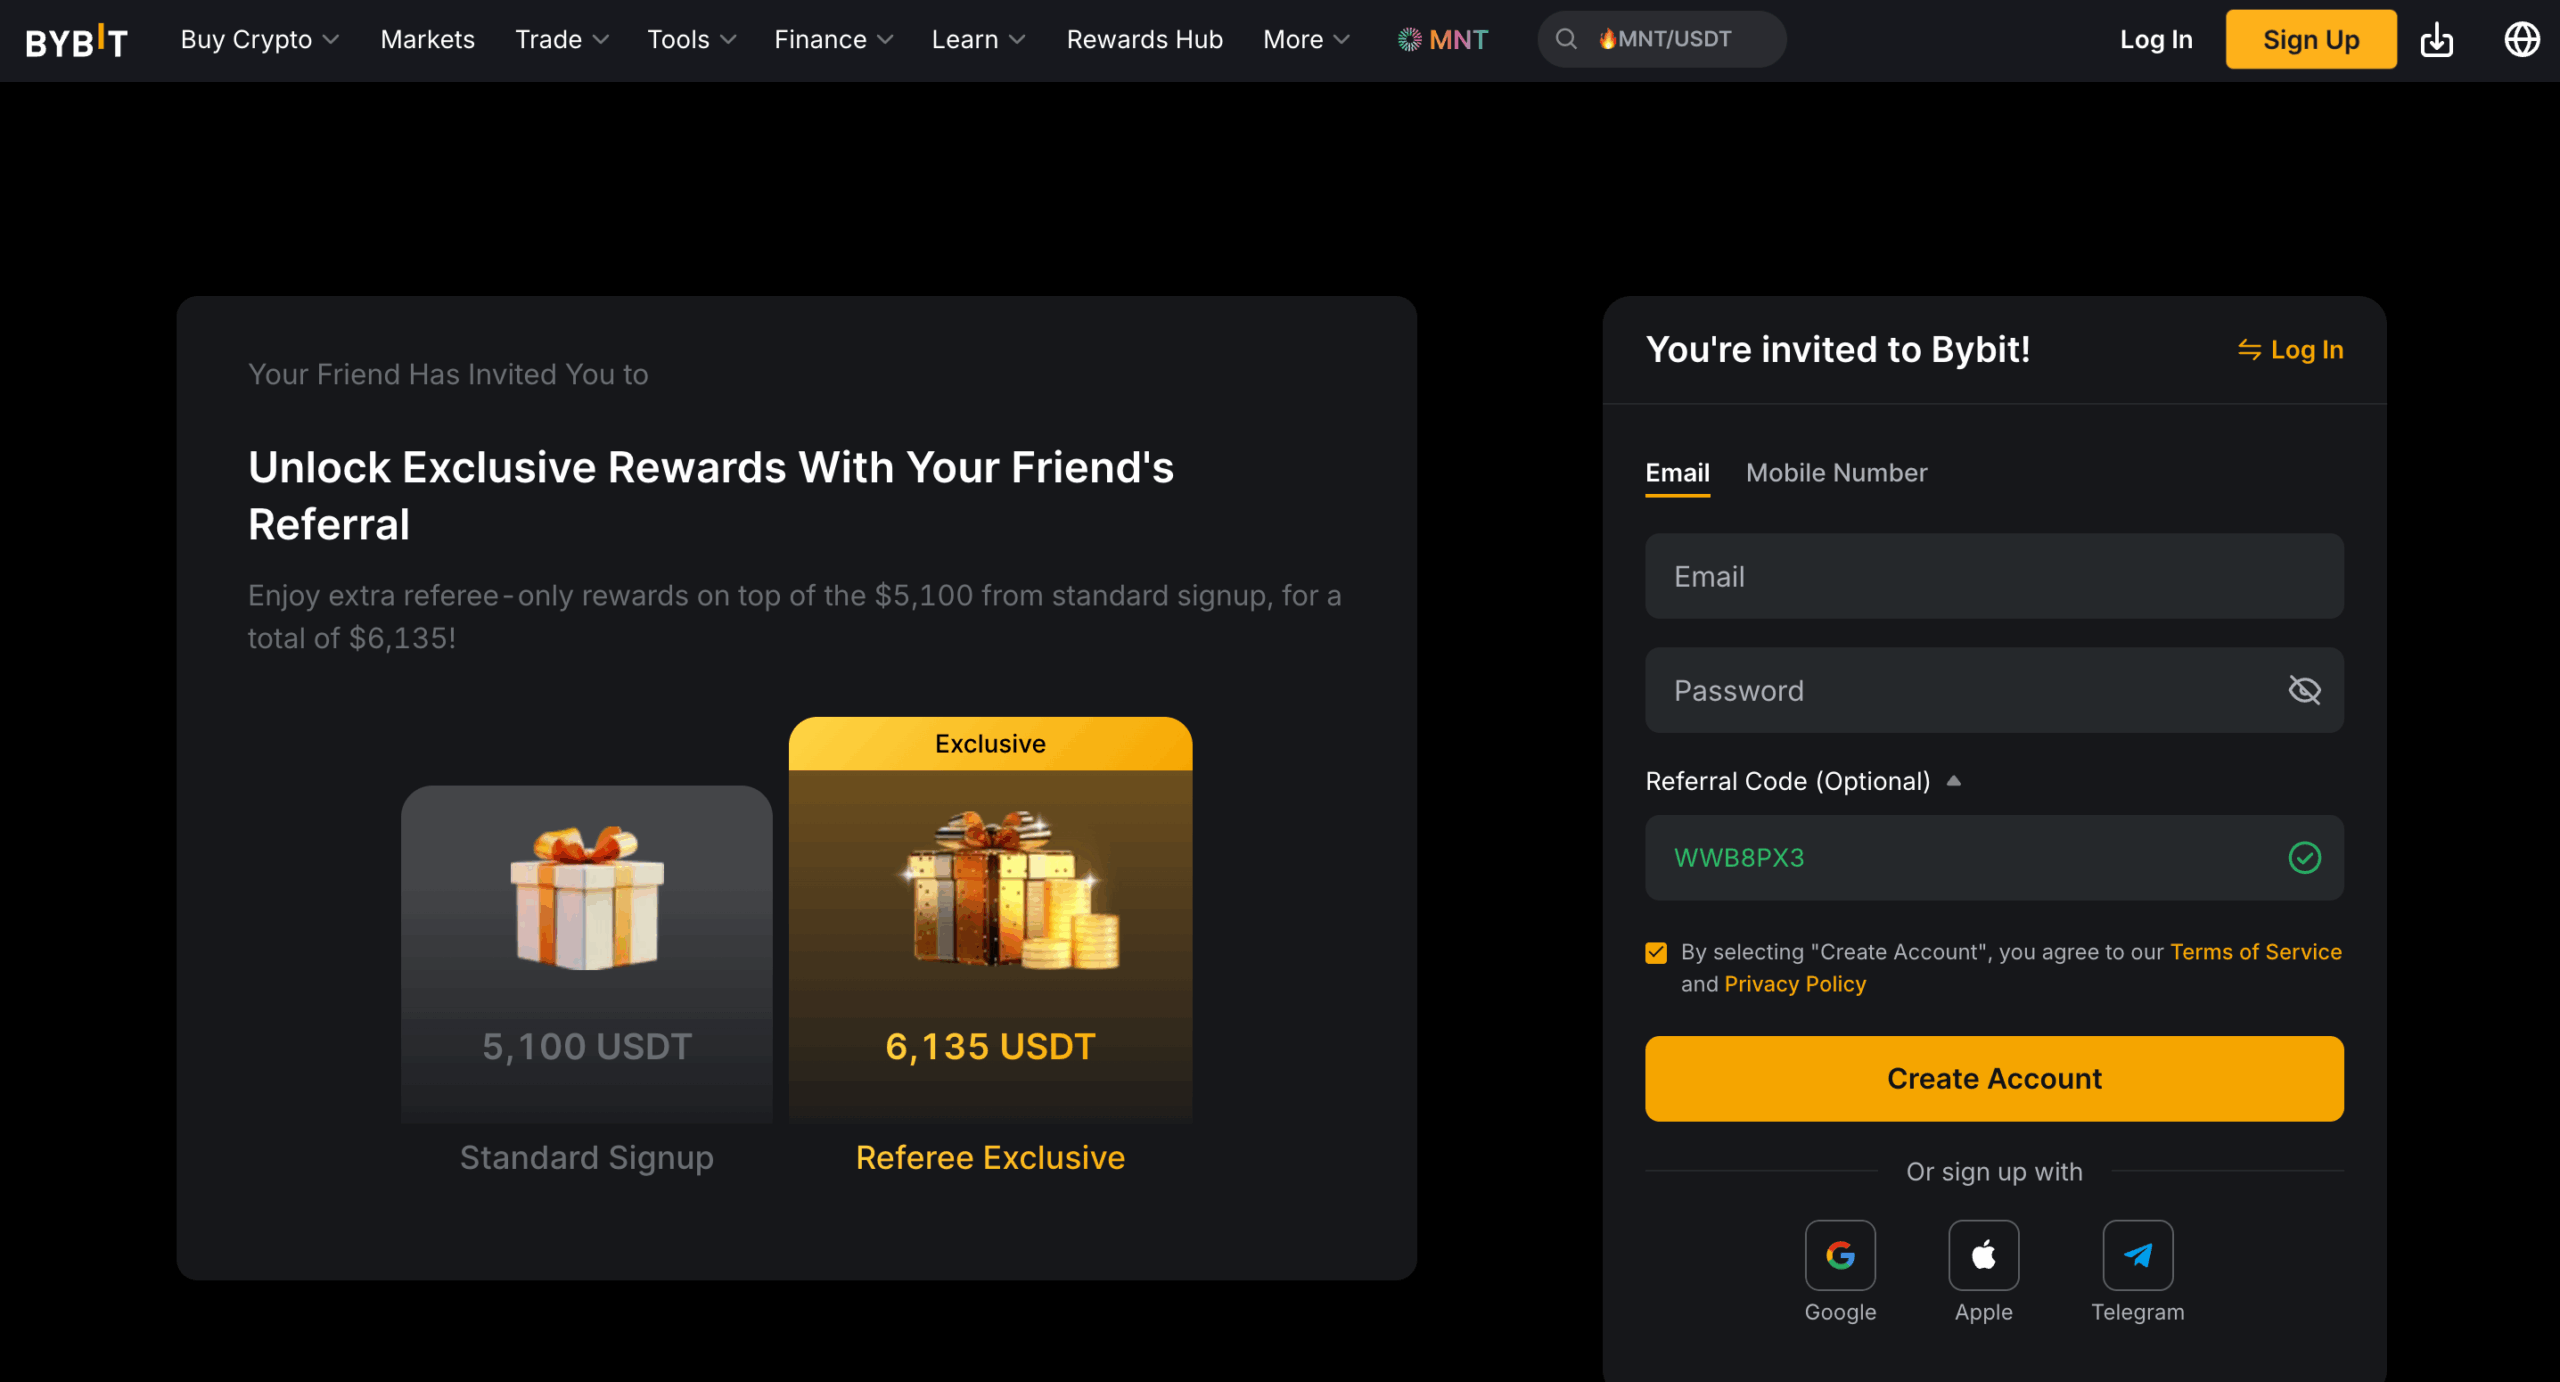Screen dimensions: 2560x1382
Task: Expand the Buy Crypto dropdown
Action: (x=259, y=40)
